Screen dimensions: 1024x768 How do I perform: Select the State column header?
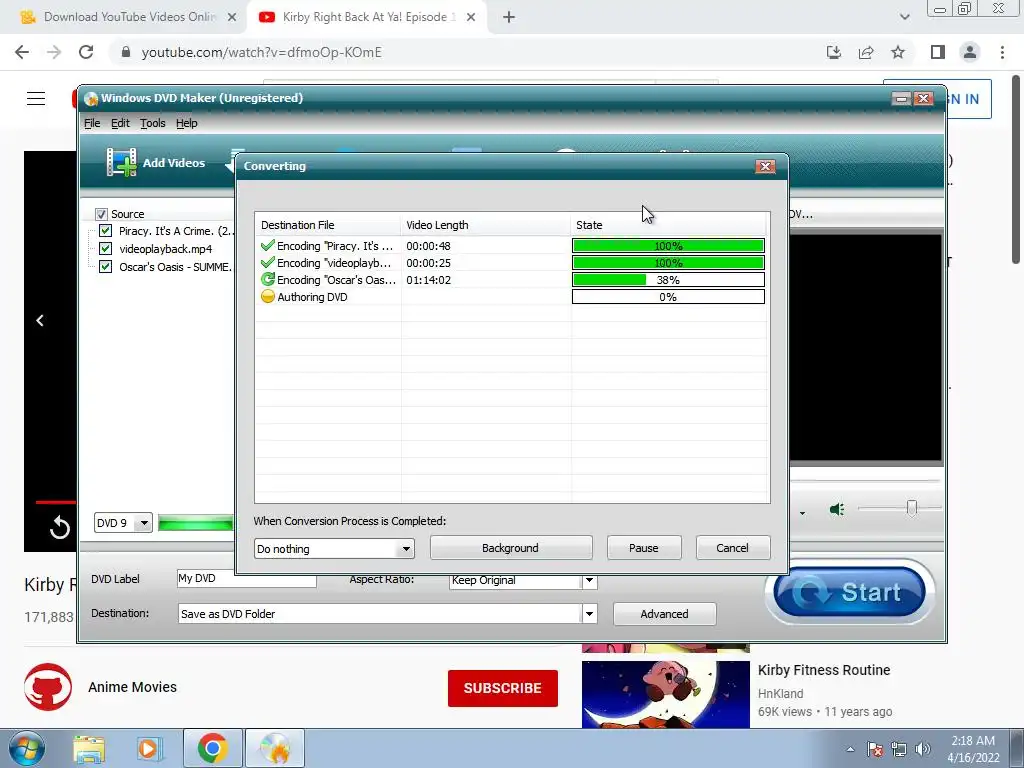tap(669, 225)
